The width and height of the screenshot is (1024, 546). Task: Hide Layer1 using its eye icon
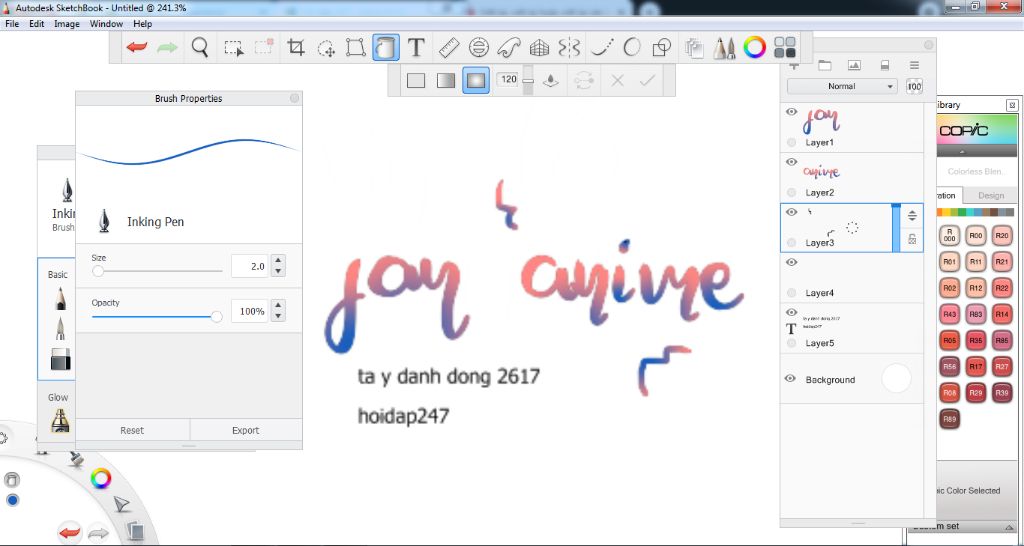point(792,112)
